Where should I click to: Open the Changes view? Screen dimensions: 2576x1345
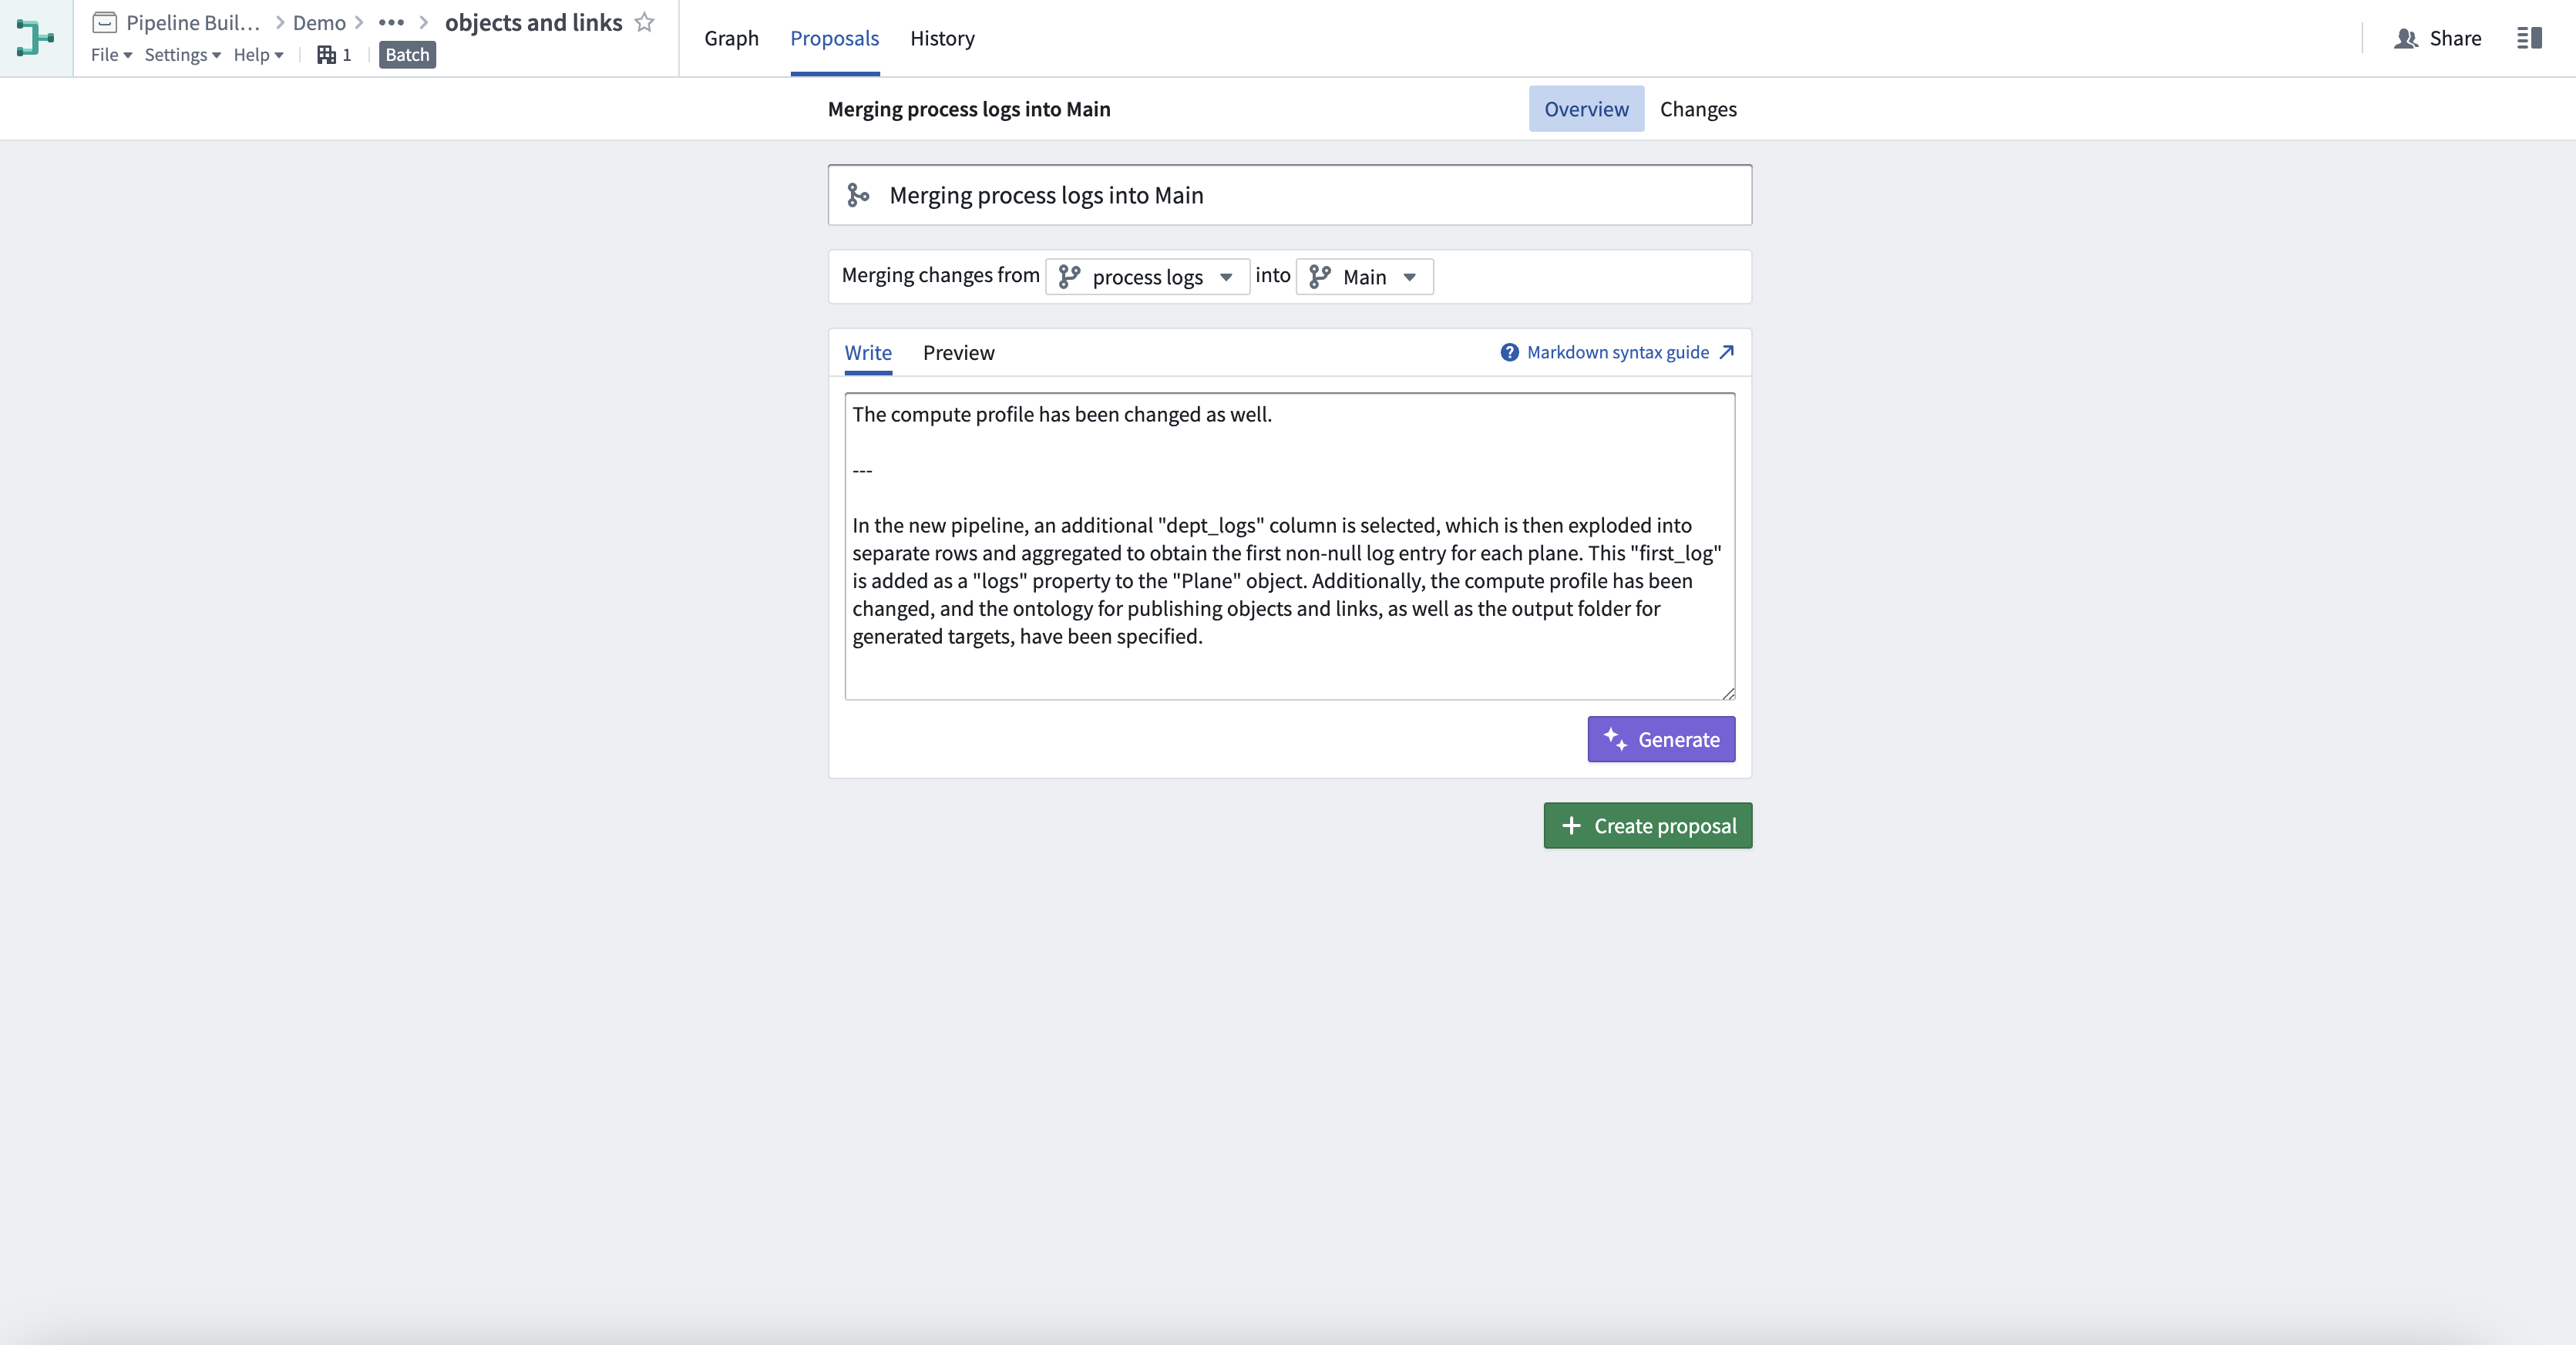pyautogui.click(x=1698, y=109)
